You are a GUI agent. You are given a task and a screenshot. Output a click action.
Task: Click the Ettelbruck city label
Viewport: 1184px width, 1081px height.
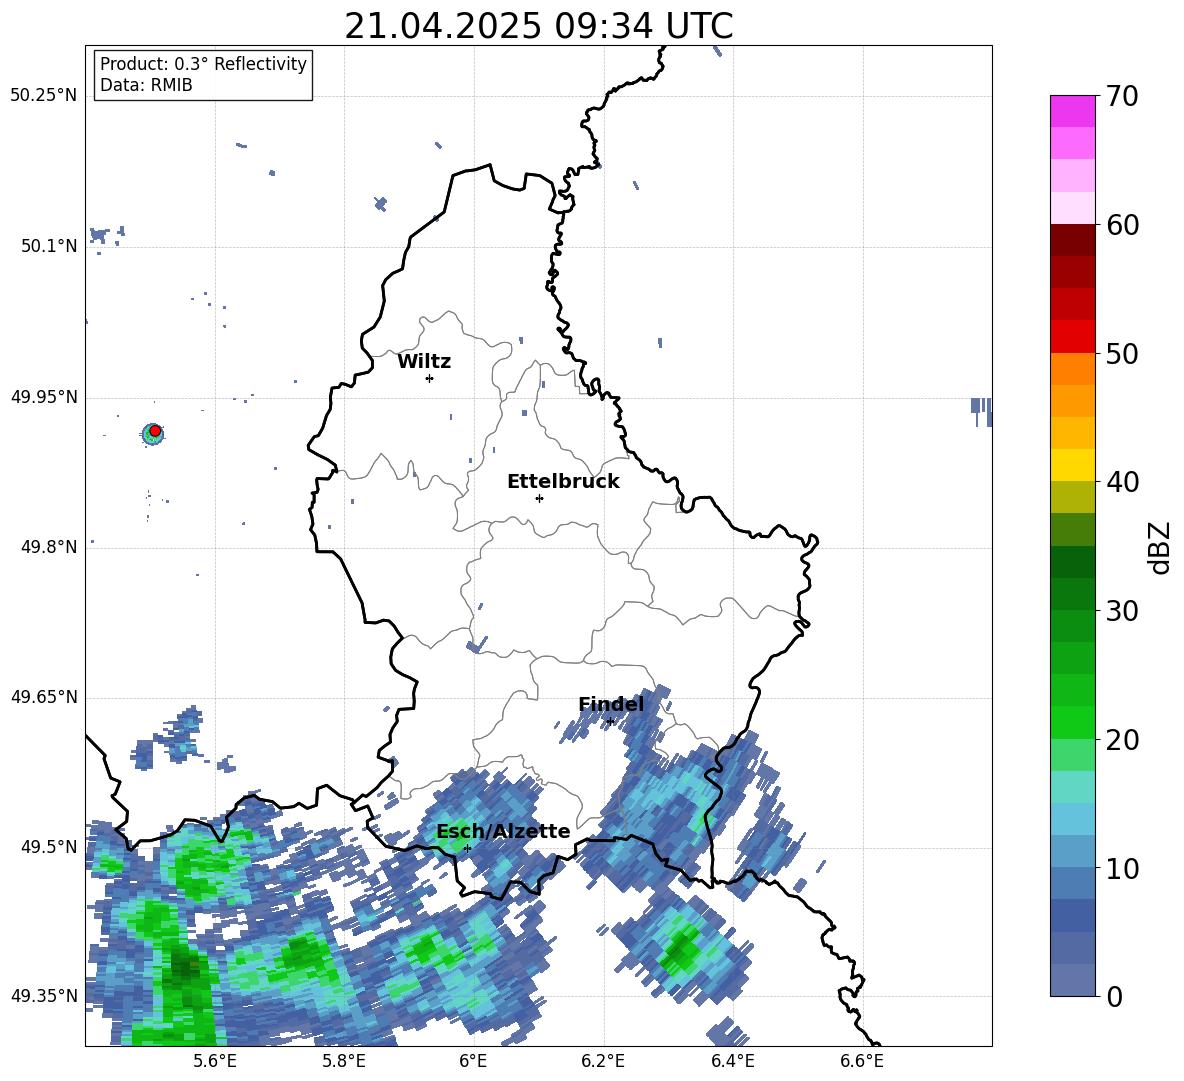click(563, 482)
